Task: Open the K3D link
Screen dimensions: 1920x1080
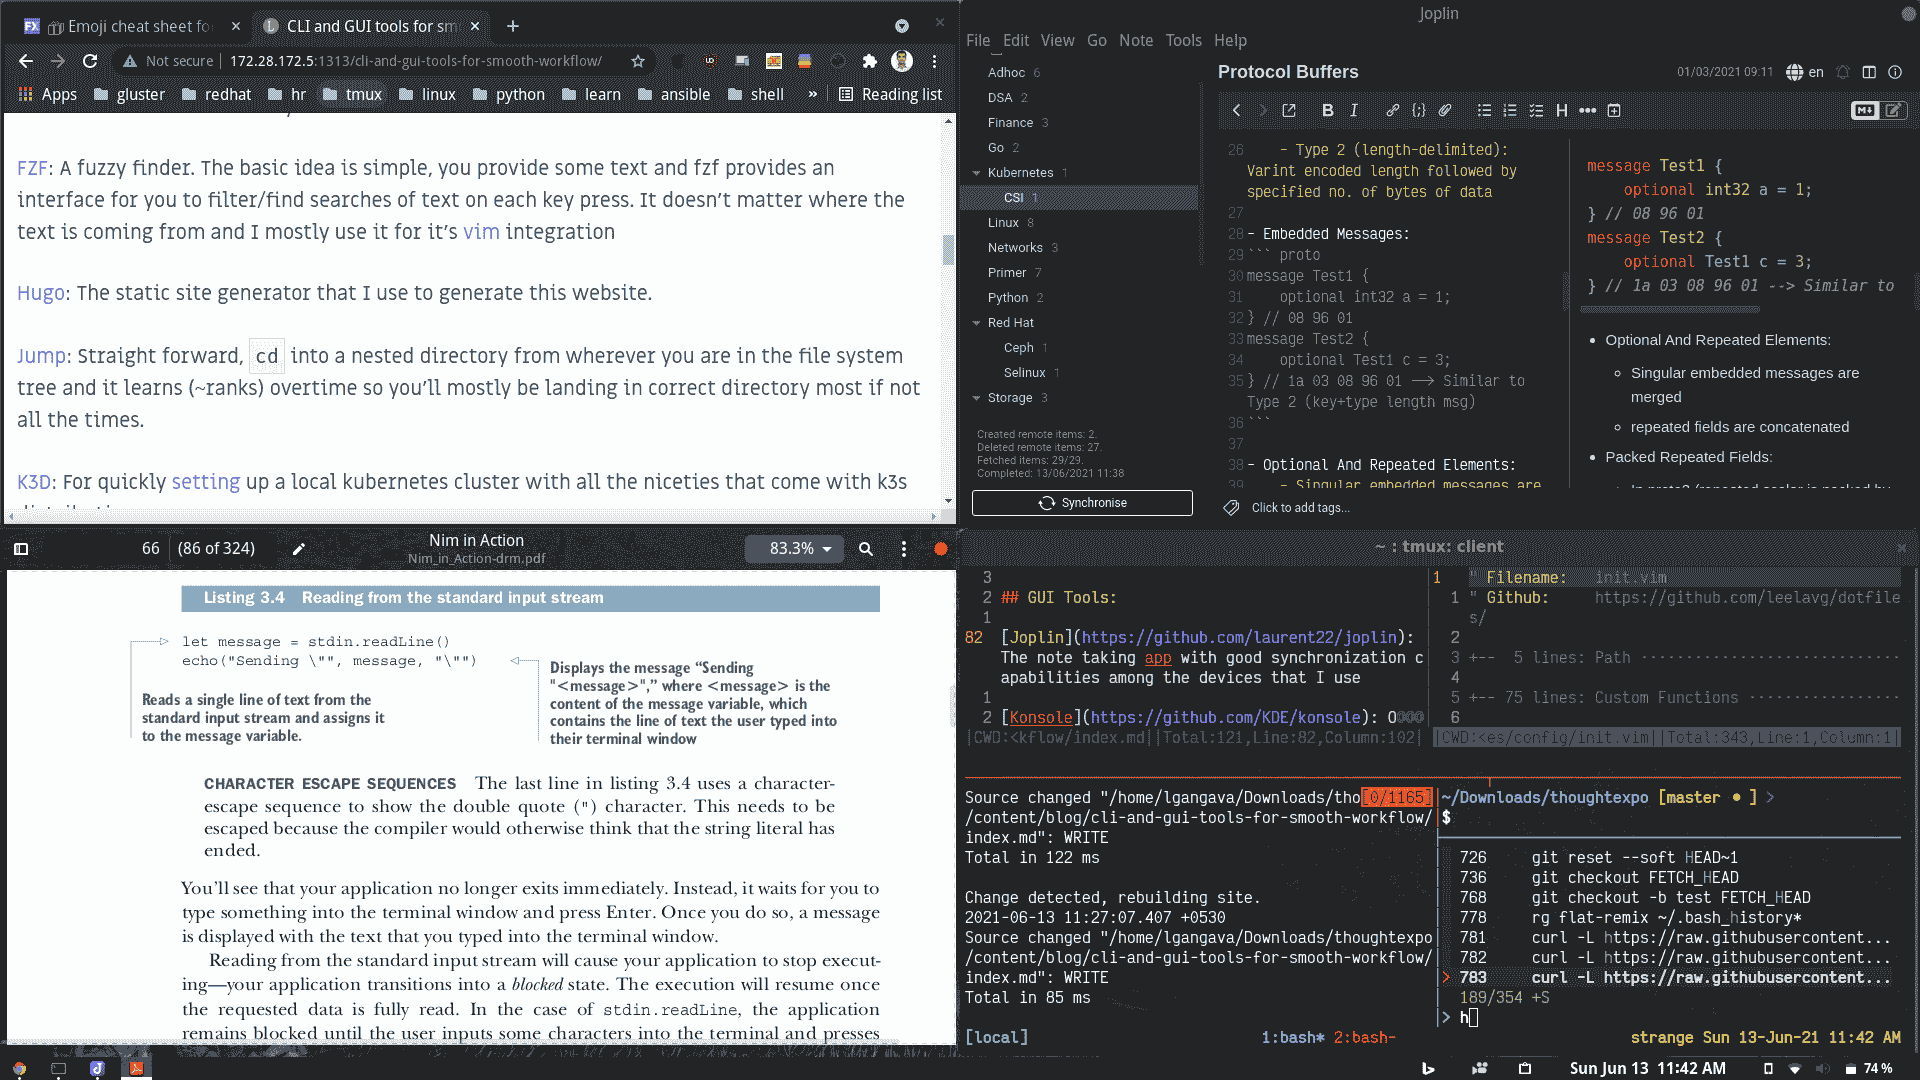Action: coord(34,482)
